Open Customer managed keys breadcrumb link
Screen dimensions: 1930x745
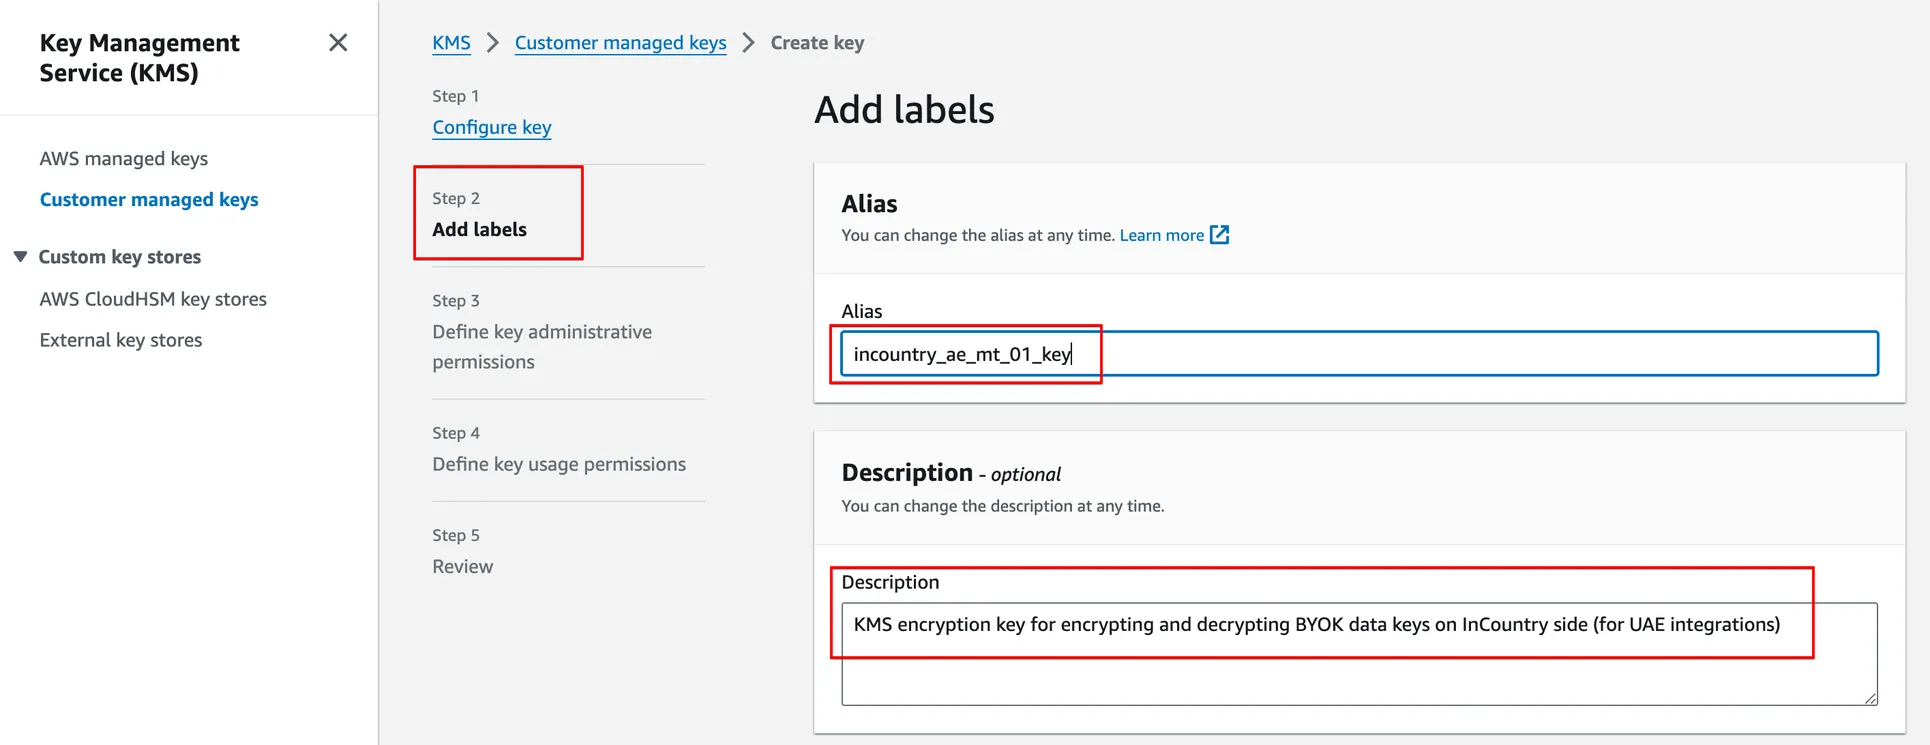[x=620, y=43]
